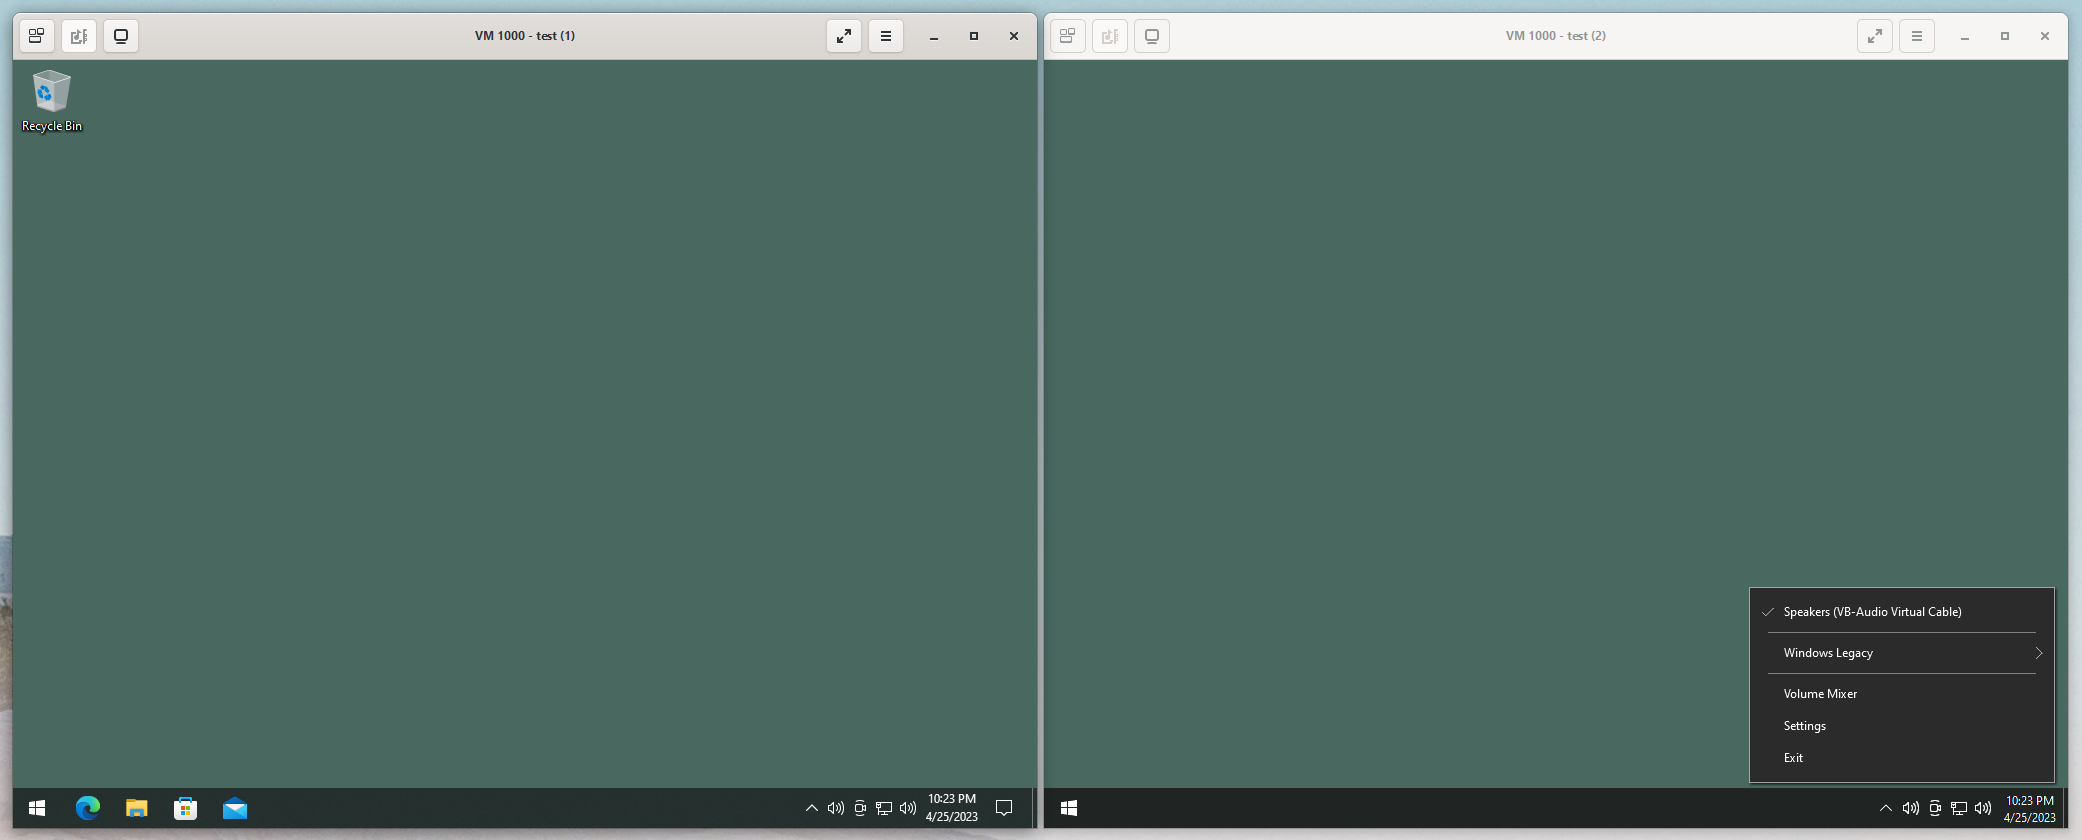
Task: Click the network icon in test (2) tray
Action: point(1959,808)
